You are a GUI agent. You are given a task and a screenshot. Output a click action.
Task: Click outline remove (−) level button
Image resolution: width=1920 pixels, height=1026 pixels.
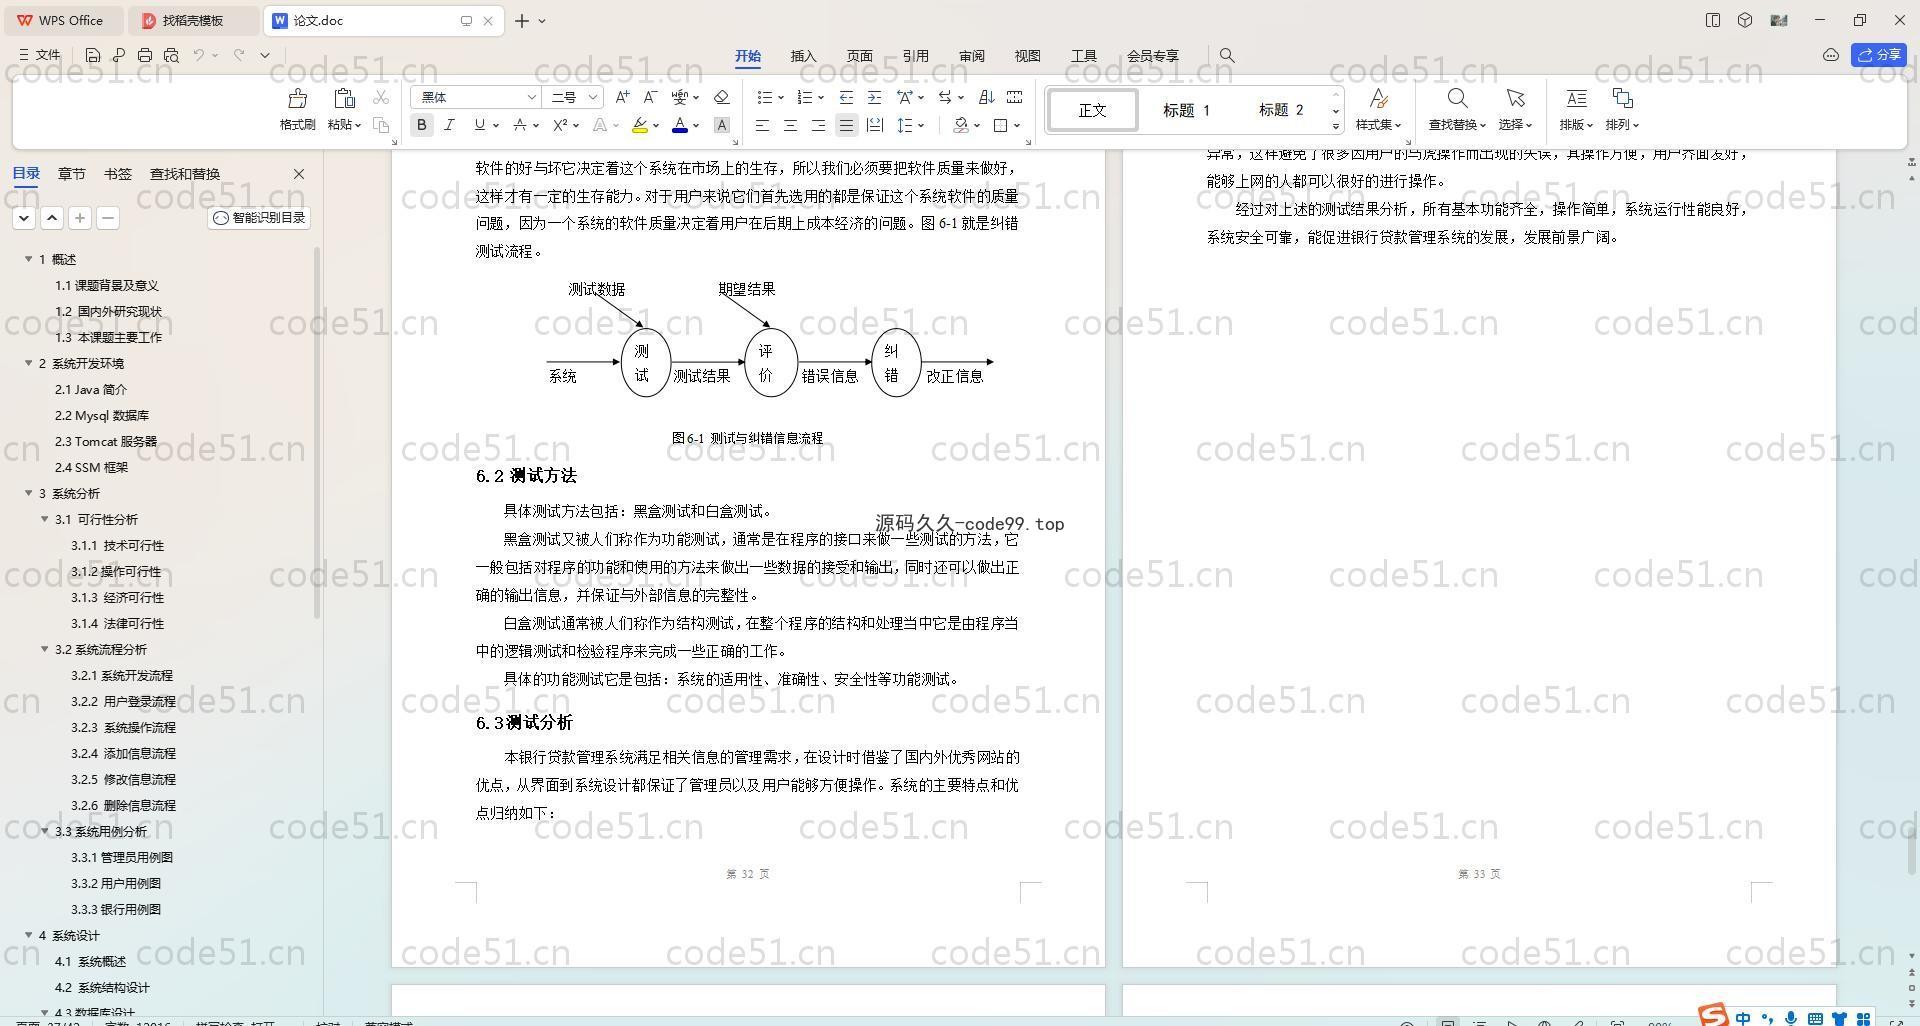pos(108,218)
